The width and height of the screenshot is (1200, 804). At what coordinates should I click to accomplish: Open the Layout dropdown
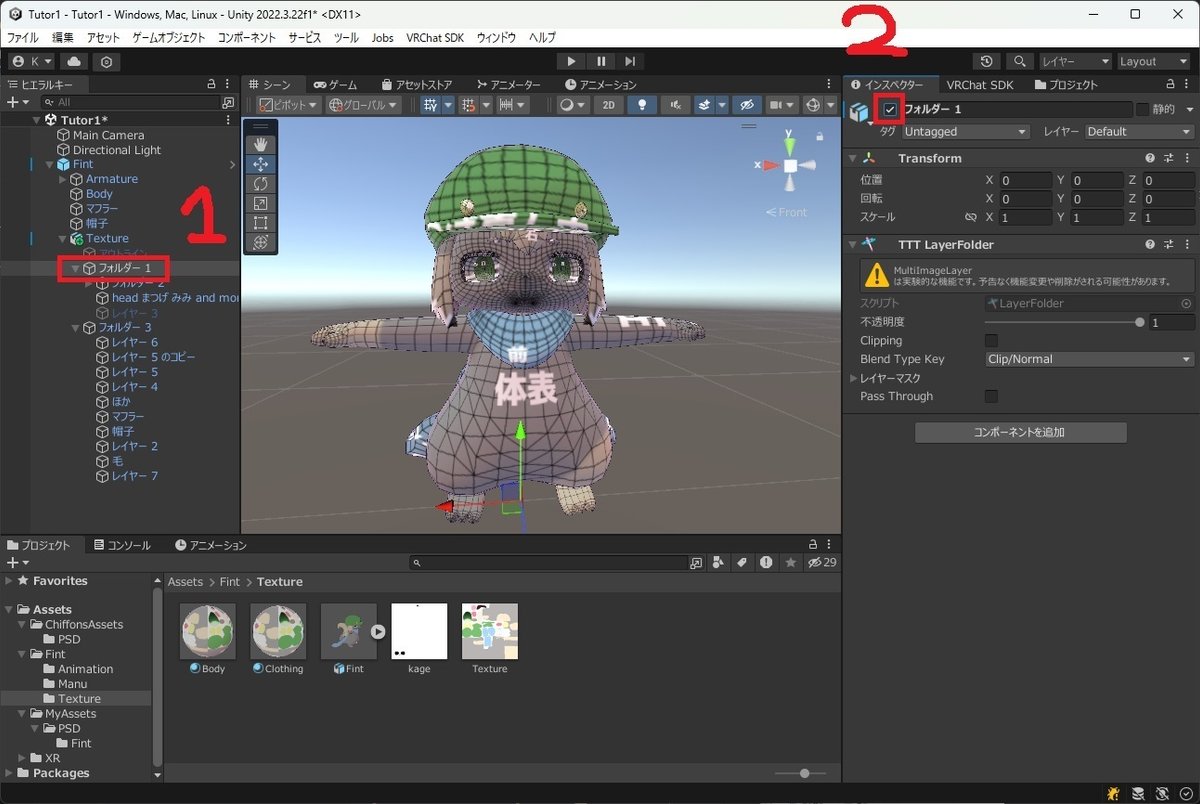[1153, 62]
